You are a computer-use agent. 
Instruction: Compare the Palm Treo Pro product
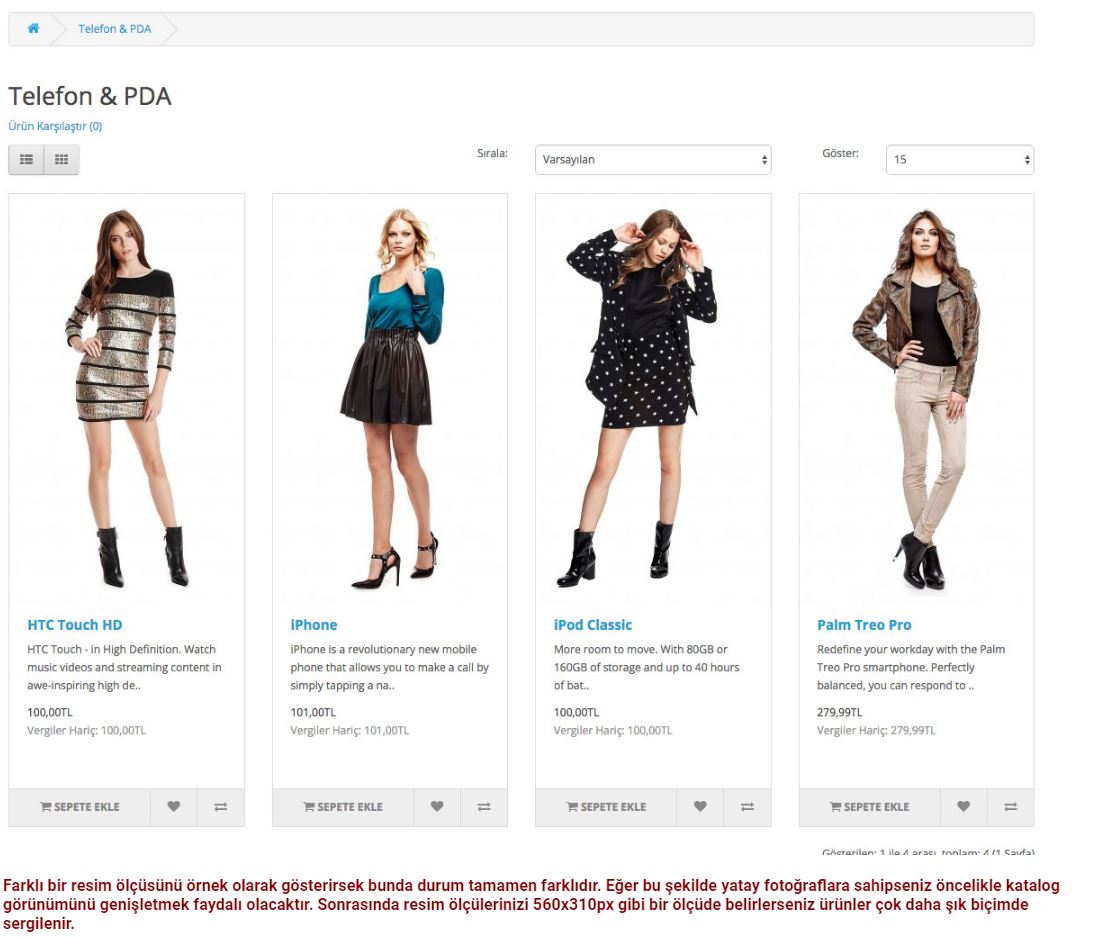pyautogui.click(x=1010, y=807)
